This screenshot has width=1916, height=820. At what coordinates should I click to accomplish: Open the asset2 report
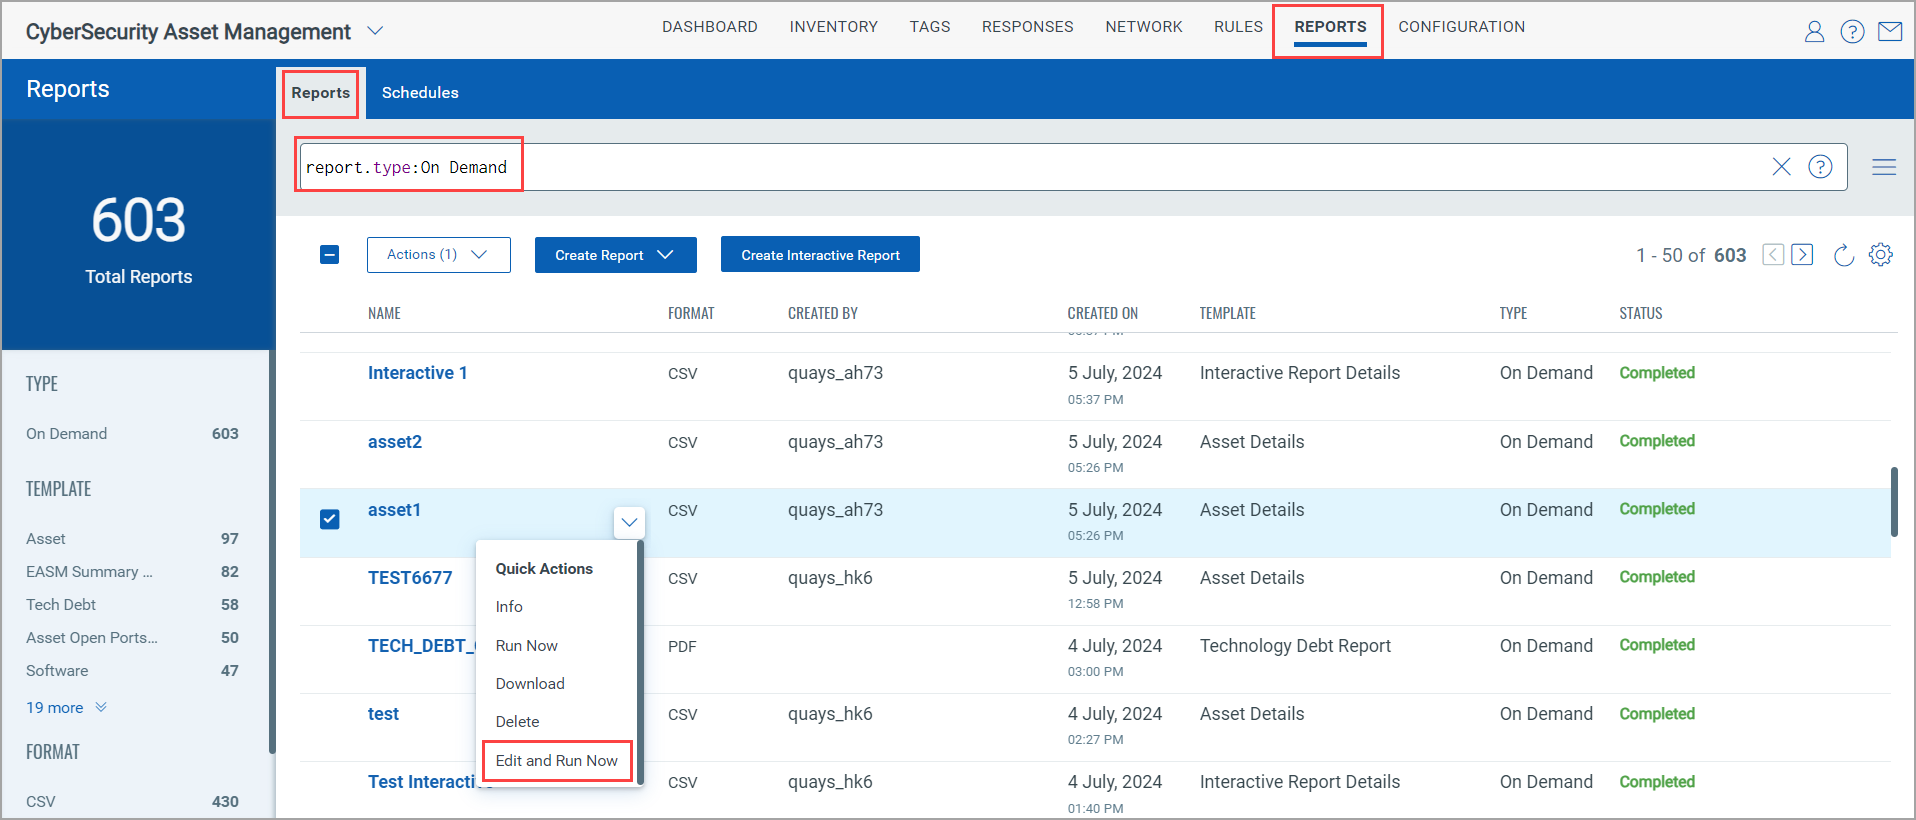tap(394, 442)
